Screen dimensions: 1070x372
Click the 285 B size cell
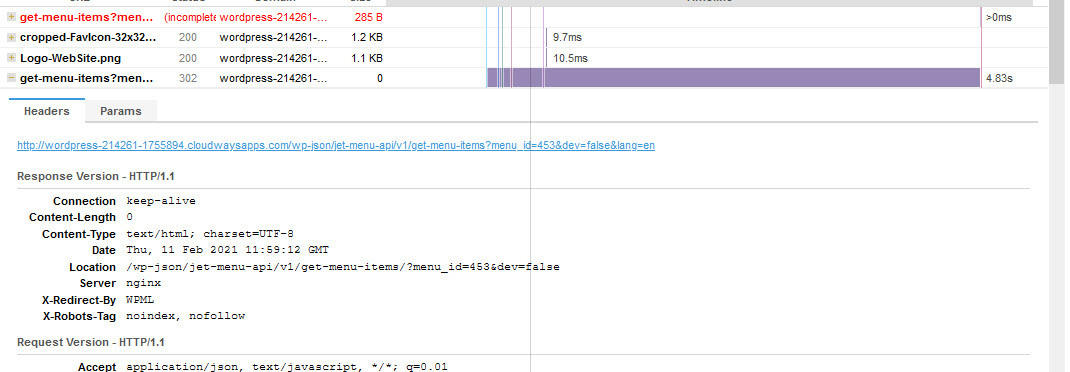[x=368, y=17]
